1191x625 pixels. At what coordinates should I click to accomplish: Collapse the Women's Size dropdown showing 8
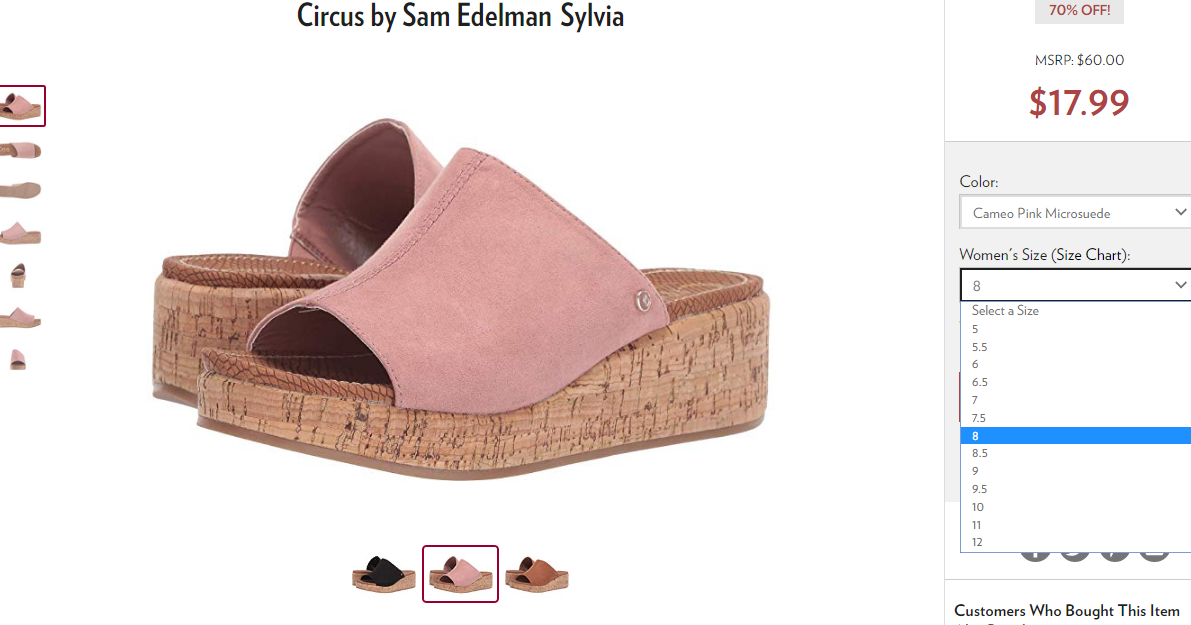(1076, 286)
